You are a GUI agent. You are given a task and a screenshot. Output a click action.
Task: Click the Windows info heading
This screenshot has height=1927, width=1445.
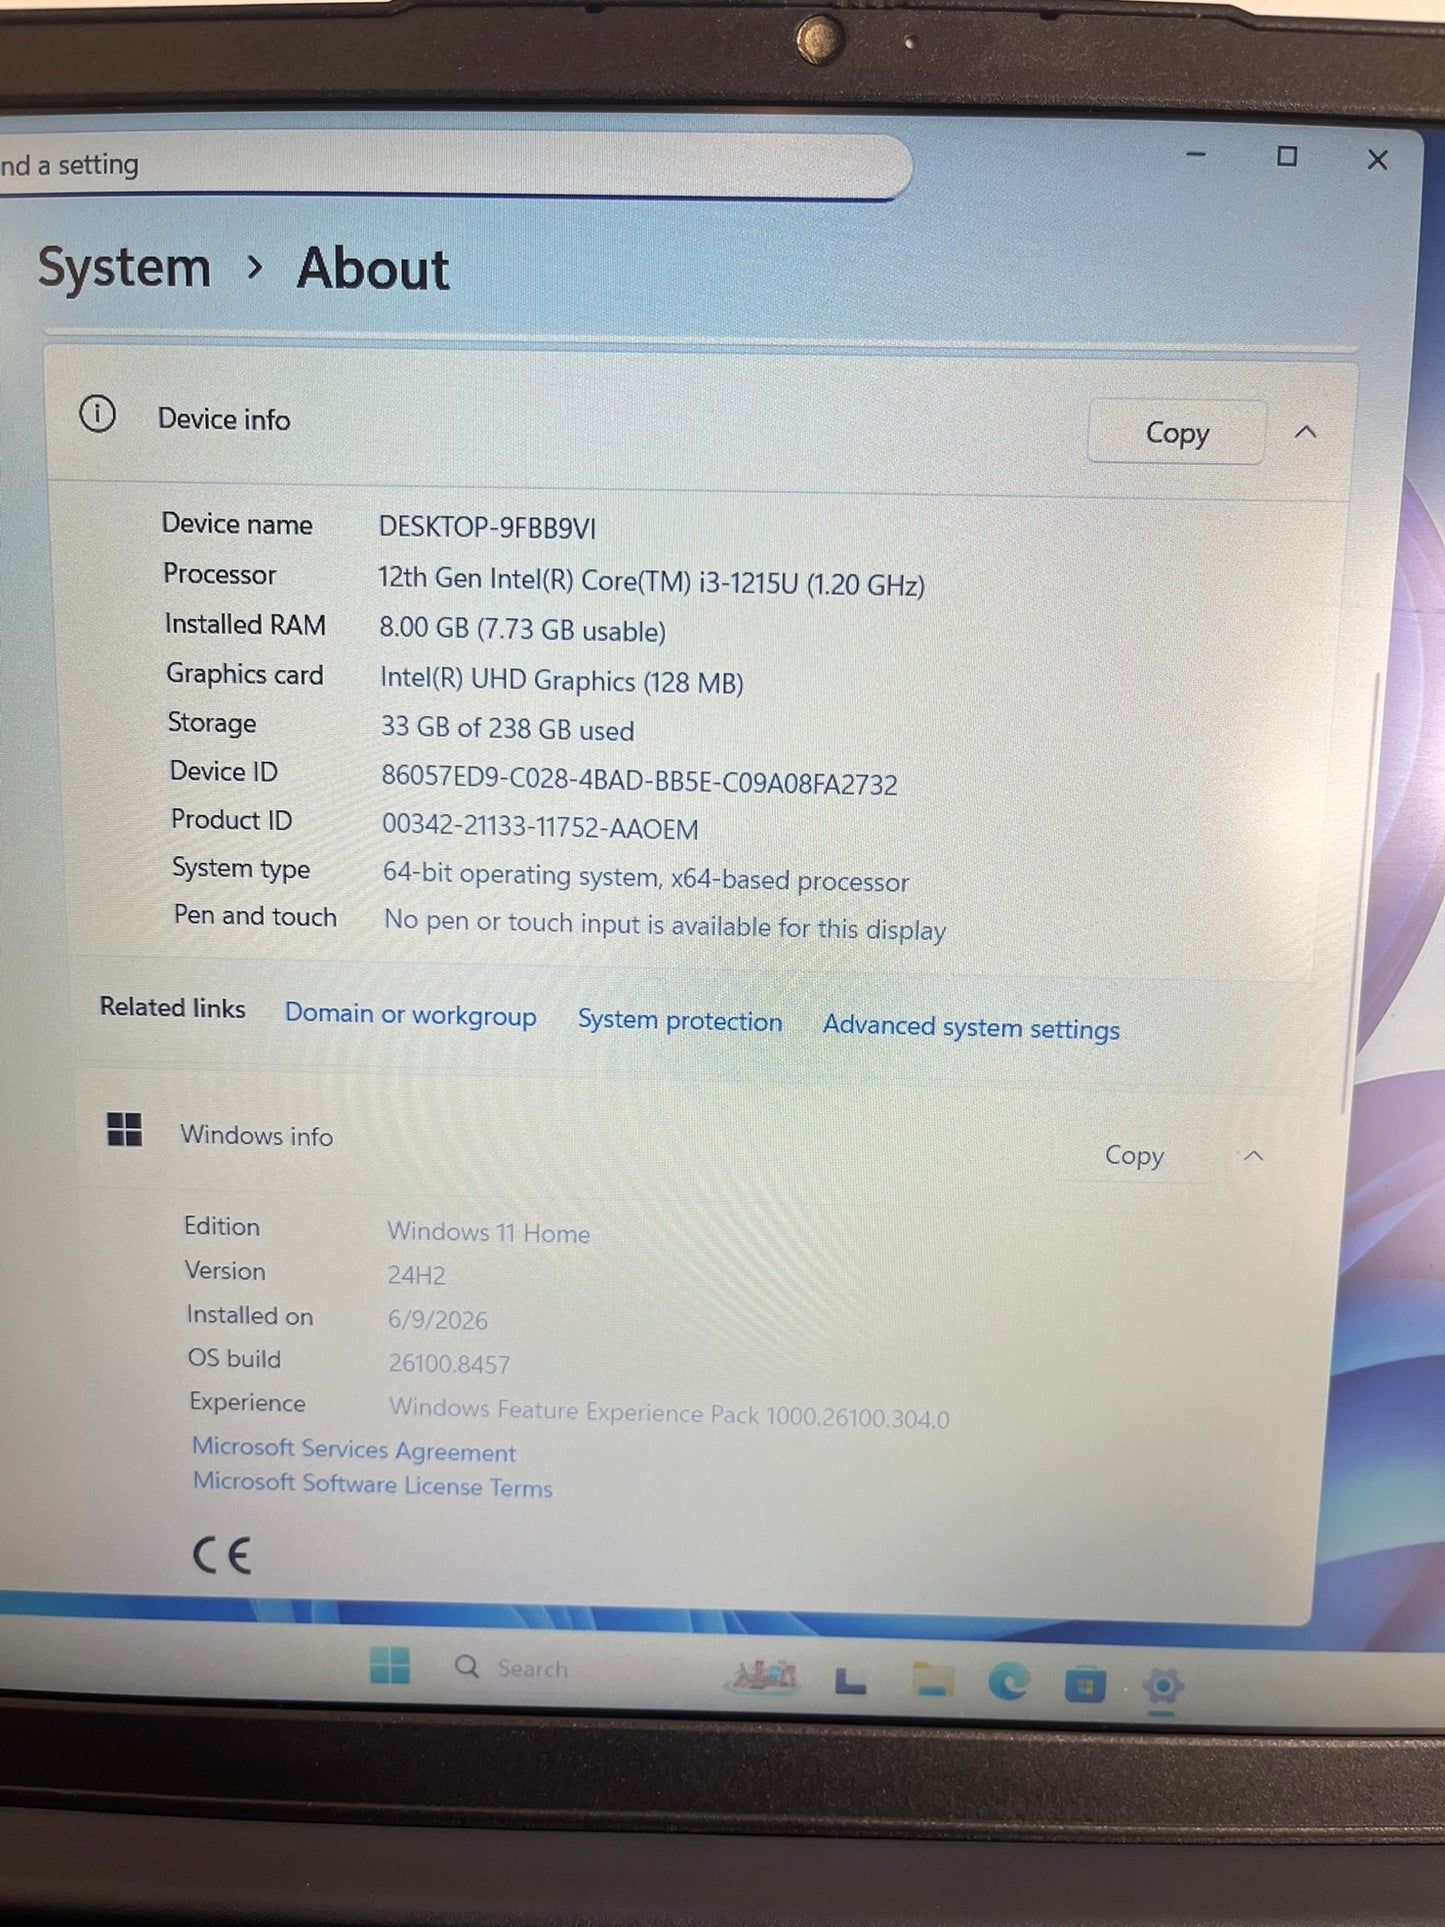pyautogui.click(x=257, y=1135)
